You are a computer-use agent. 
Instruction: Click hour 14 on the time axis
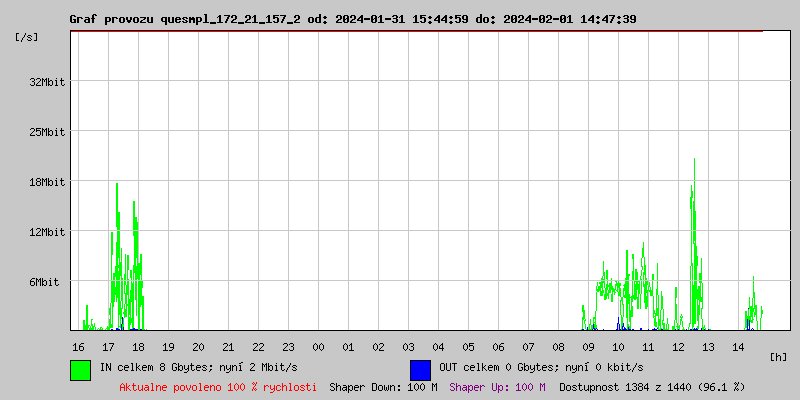[738, 346]
